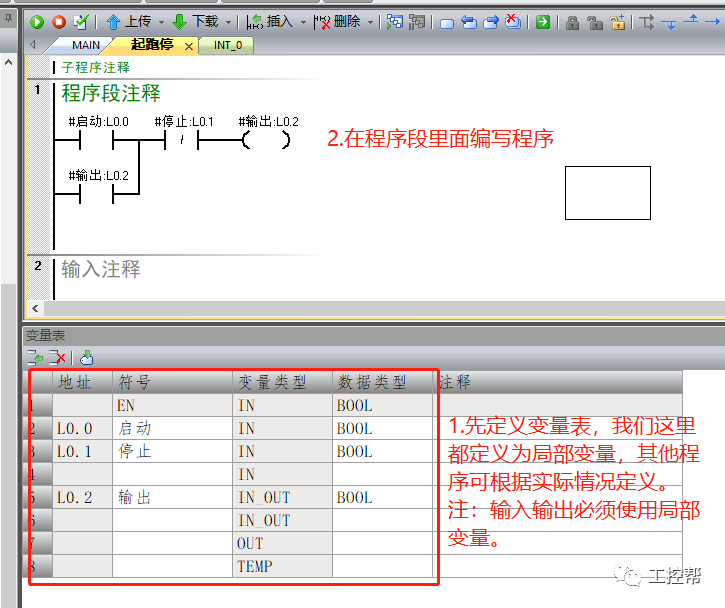Expand the 插入 dropdown arrow
Screen dimensions: 725x608
pos(303,22)
